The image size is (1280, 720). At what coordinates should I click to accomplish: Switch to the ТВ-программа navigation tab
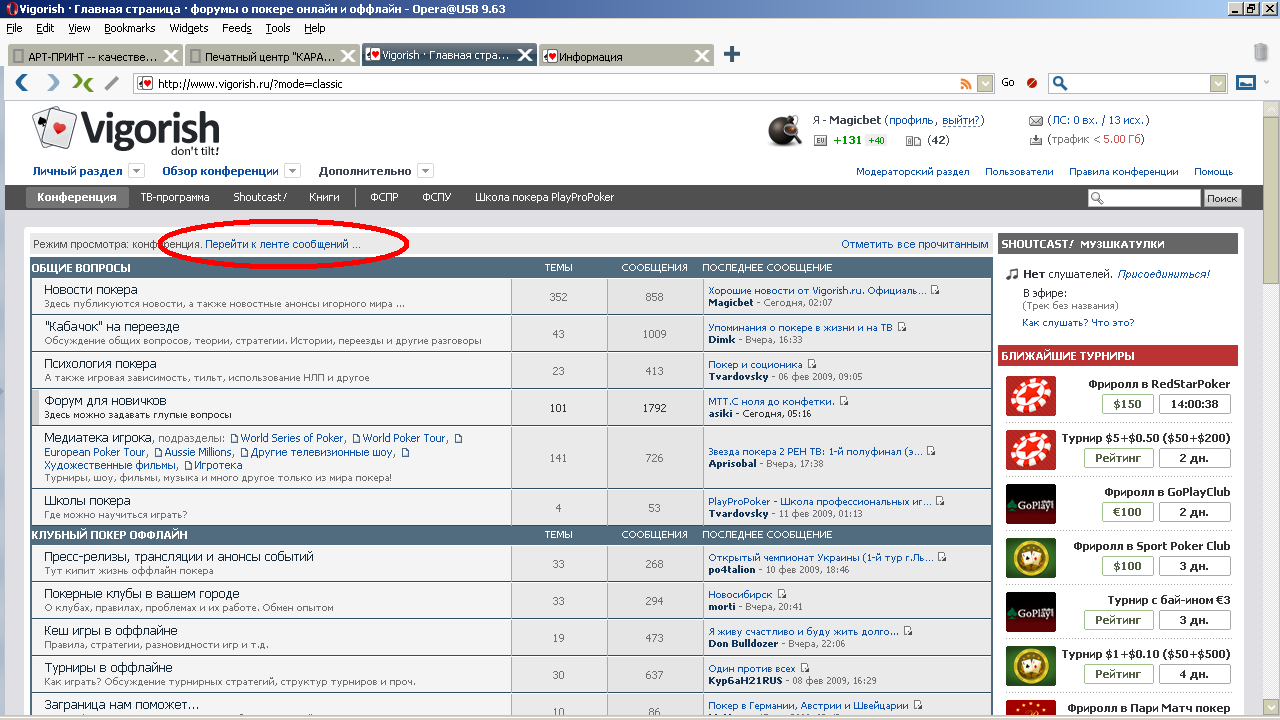click(175, 197)
